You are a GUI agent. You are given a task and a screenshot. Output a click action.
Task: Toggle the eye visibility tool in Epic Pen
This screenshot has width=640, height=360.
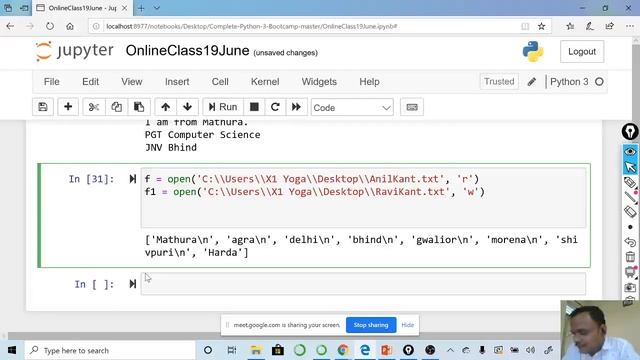tap(630, 151)
